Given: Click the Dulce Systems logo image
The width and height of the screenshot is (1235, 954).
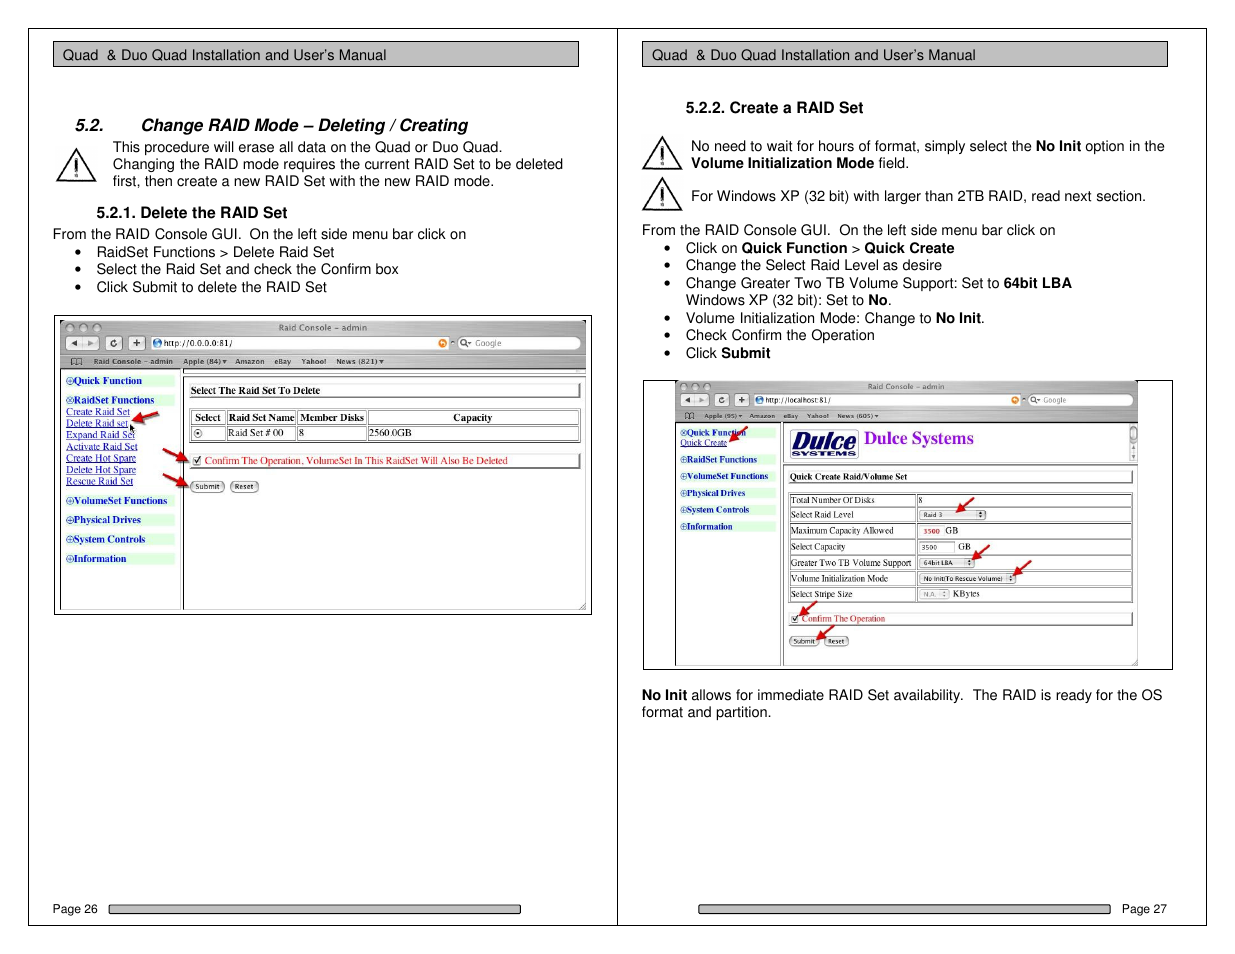Looking at the screenshot, I should click(x=824, y=443).
